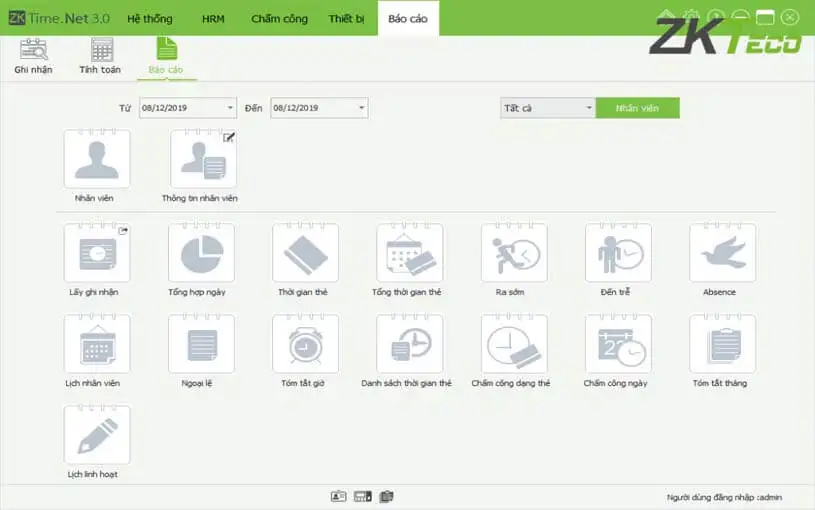815x510 pixels.
Task: Open the Lịch nhân viên report
Action: click(x=97, y=344)
